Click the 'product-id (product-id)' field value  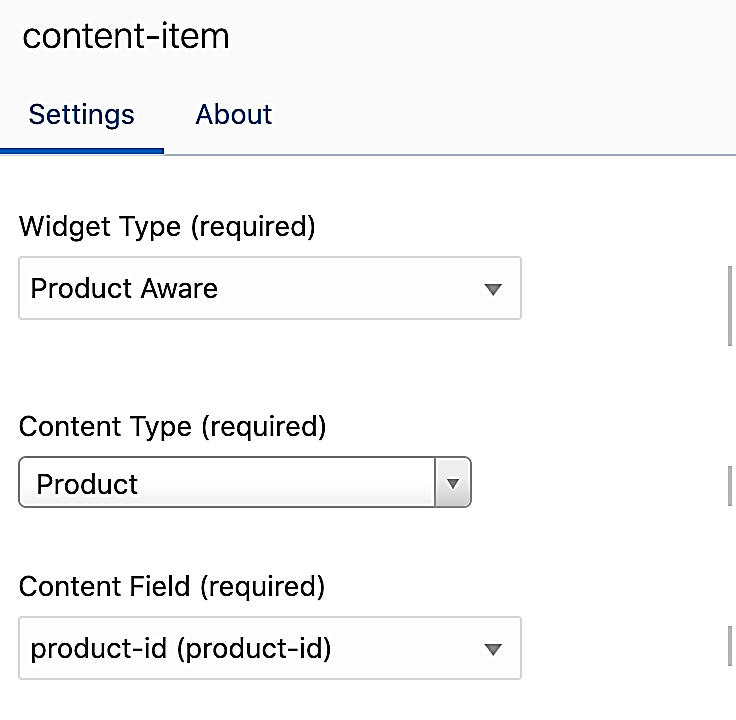point(181,649)
